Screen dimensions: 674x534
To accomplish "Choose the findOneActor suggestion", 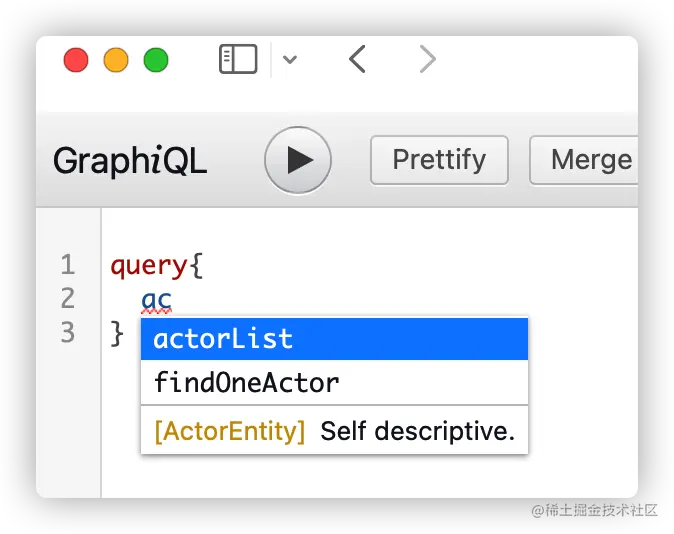I will 334,382.
